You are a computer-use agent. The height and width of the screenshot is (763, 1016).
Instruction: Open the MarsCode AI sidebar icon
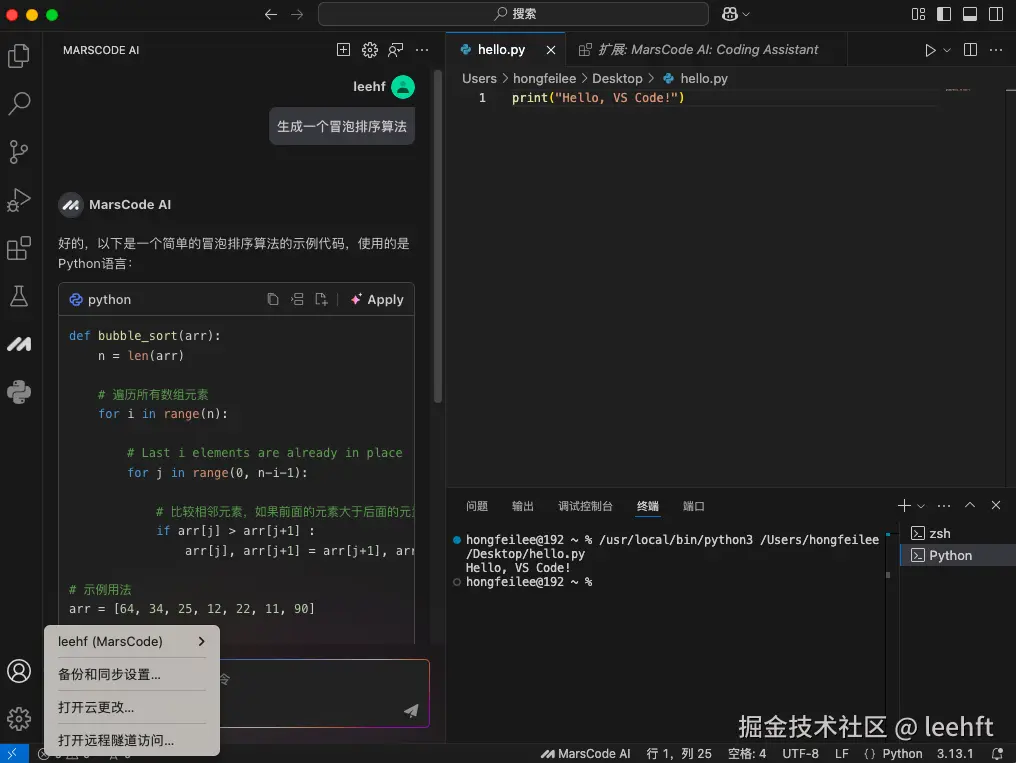(20, 344)
